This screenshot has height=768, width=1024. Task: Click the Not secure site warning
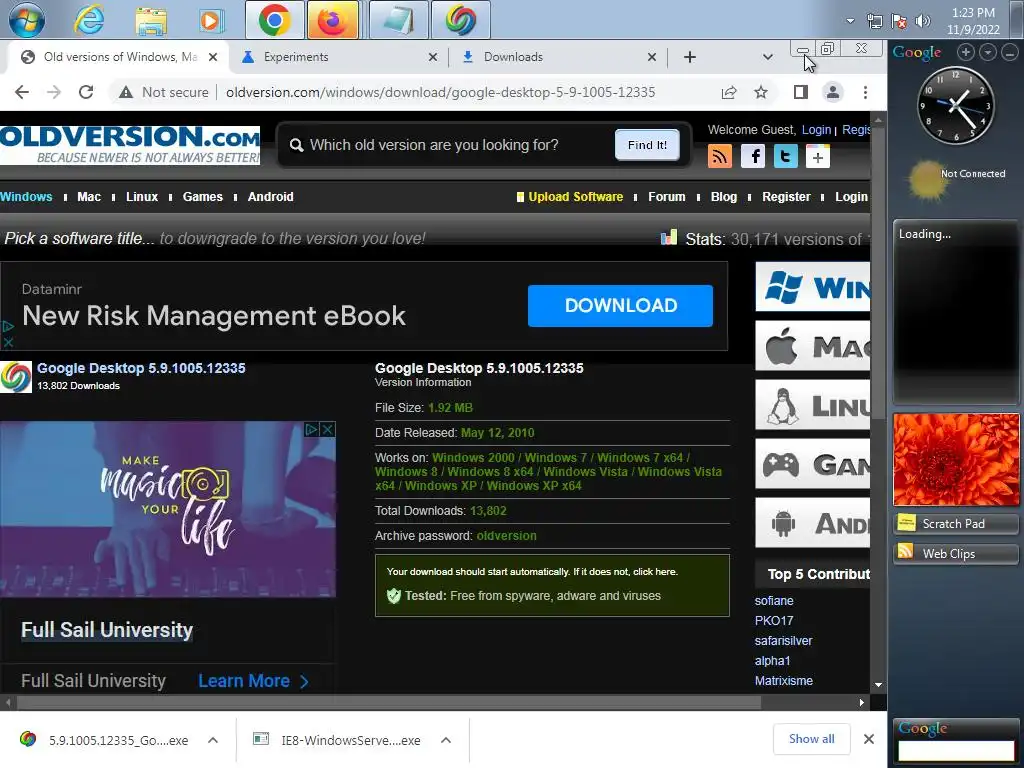[x=163, y=92]
